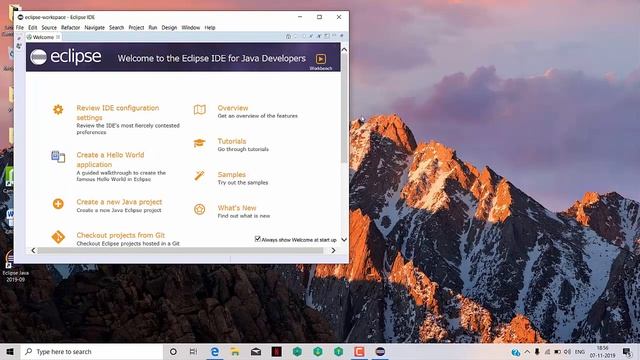
Task: Close the Welcome tab
Action: (x=58, y=37)
